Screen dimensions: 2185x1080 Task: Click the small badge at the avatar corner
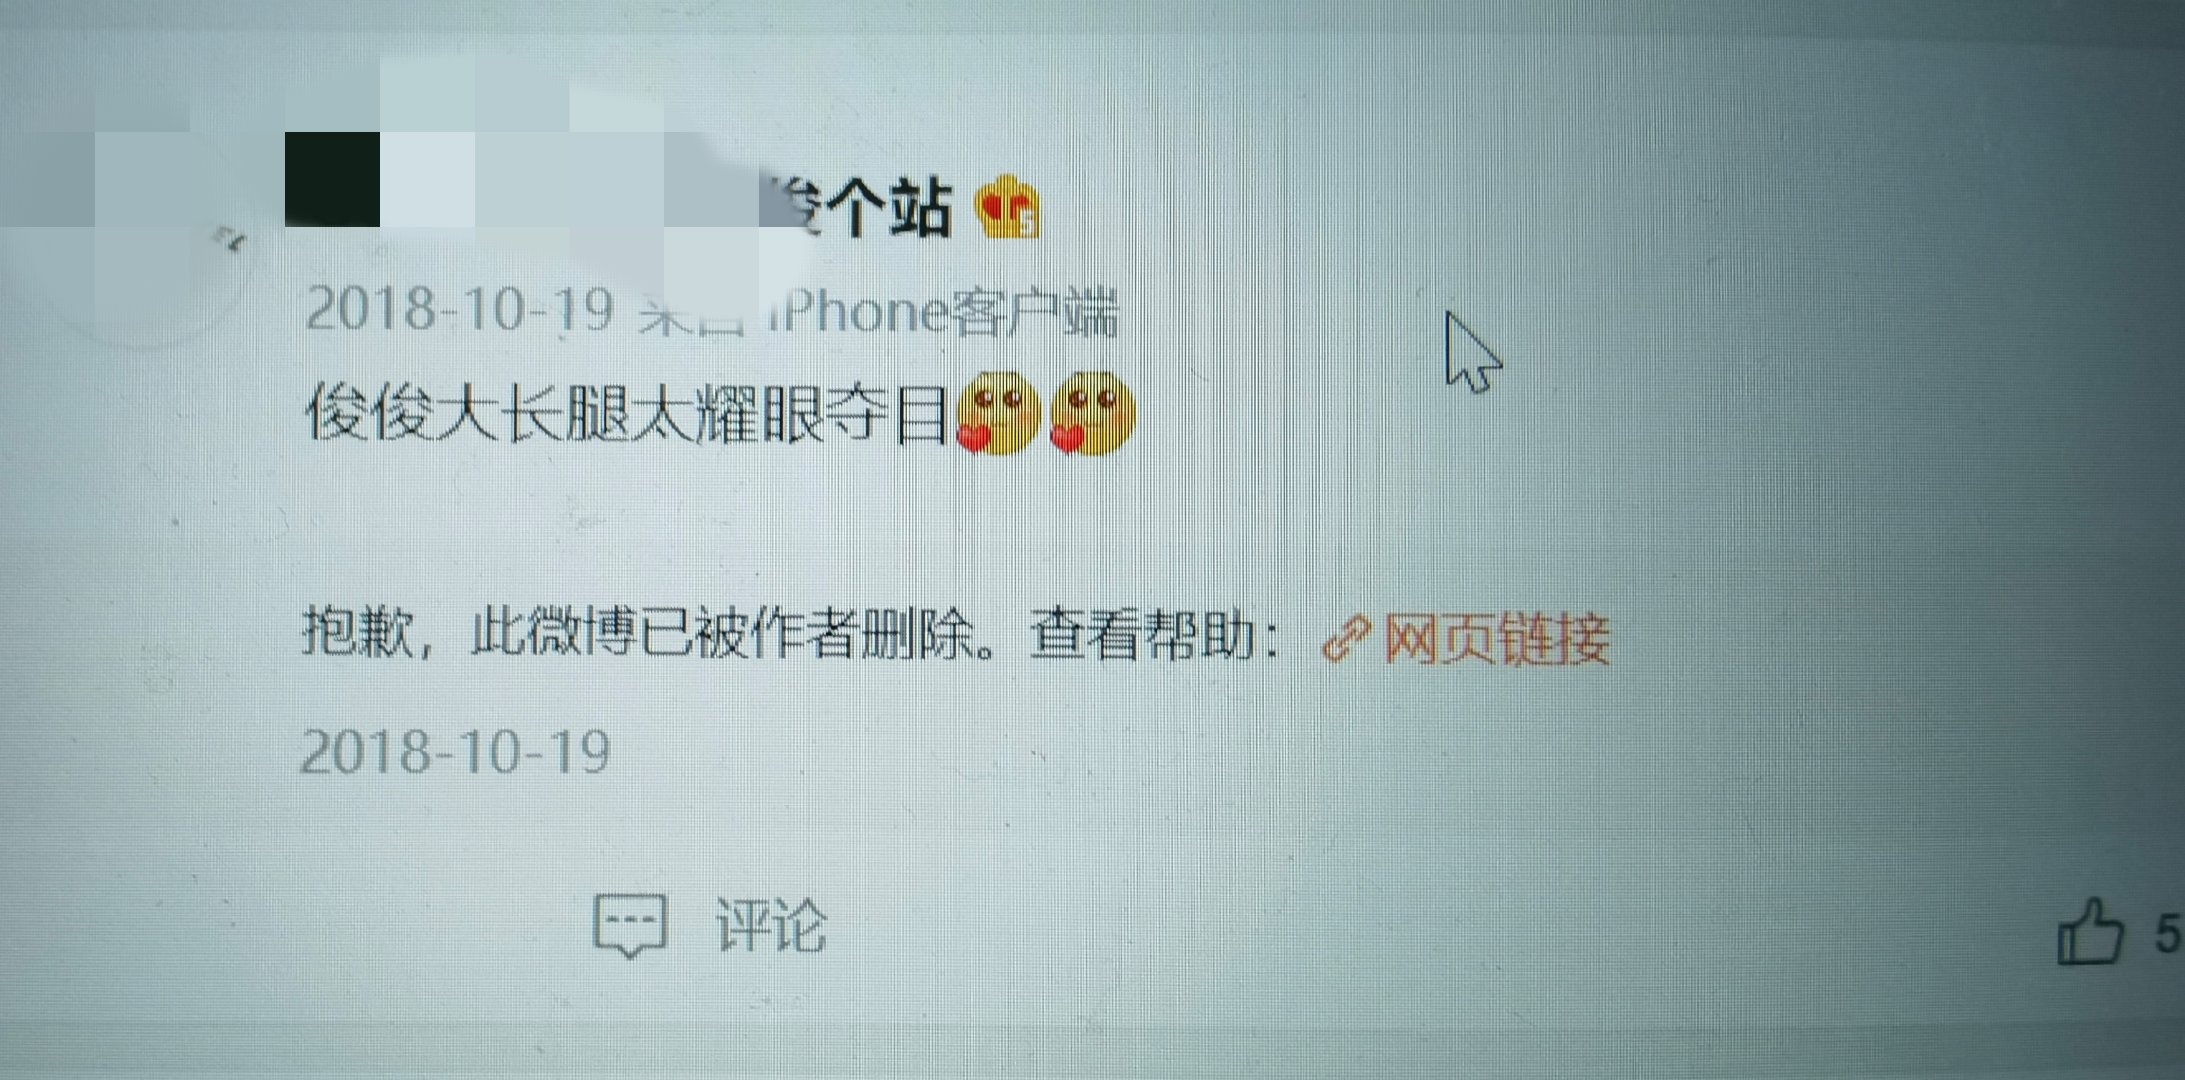[230, 239]
